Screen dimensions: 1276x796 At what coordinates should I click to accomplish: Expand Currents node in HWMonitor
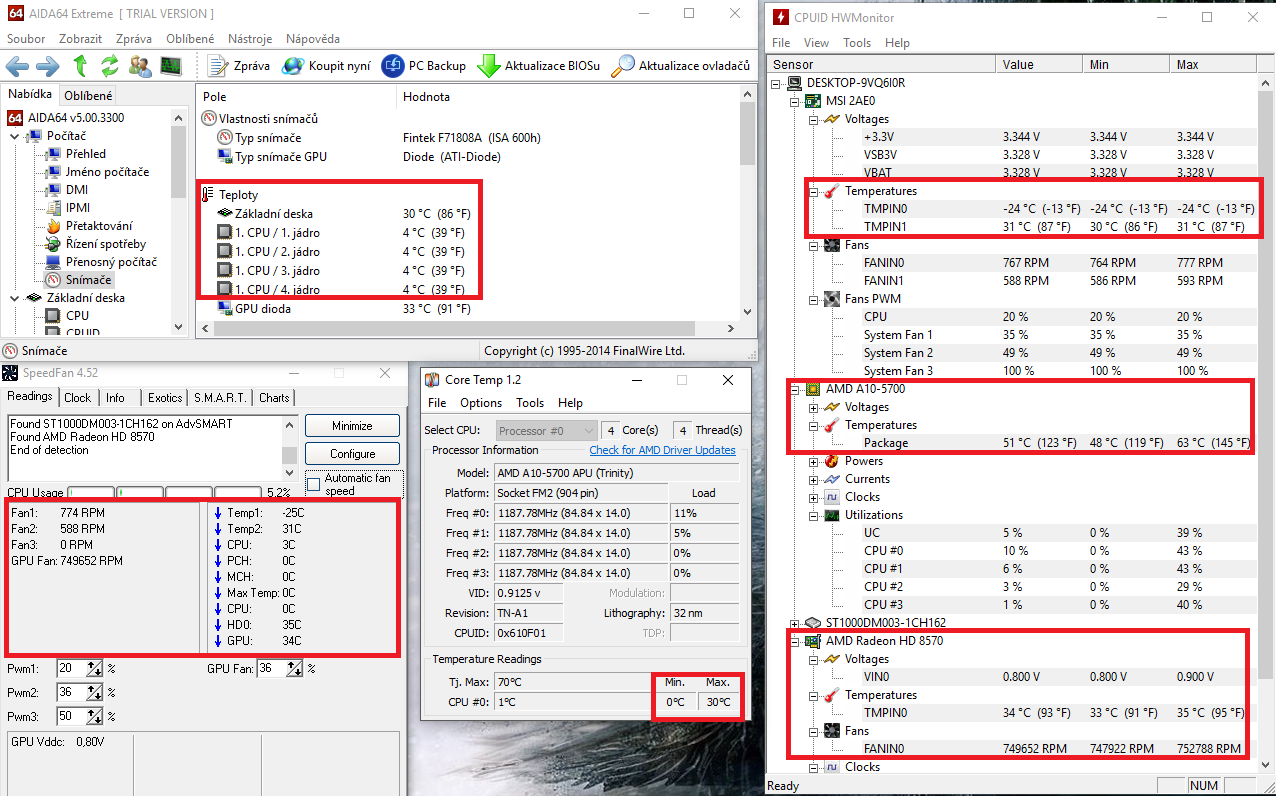click(x=813, y=479)
